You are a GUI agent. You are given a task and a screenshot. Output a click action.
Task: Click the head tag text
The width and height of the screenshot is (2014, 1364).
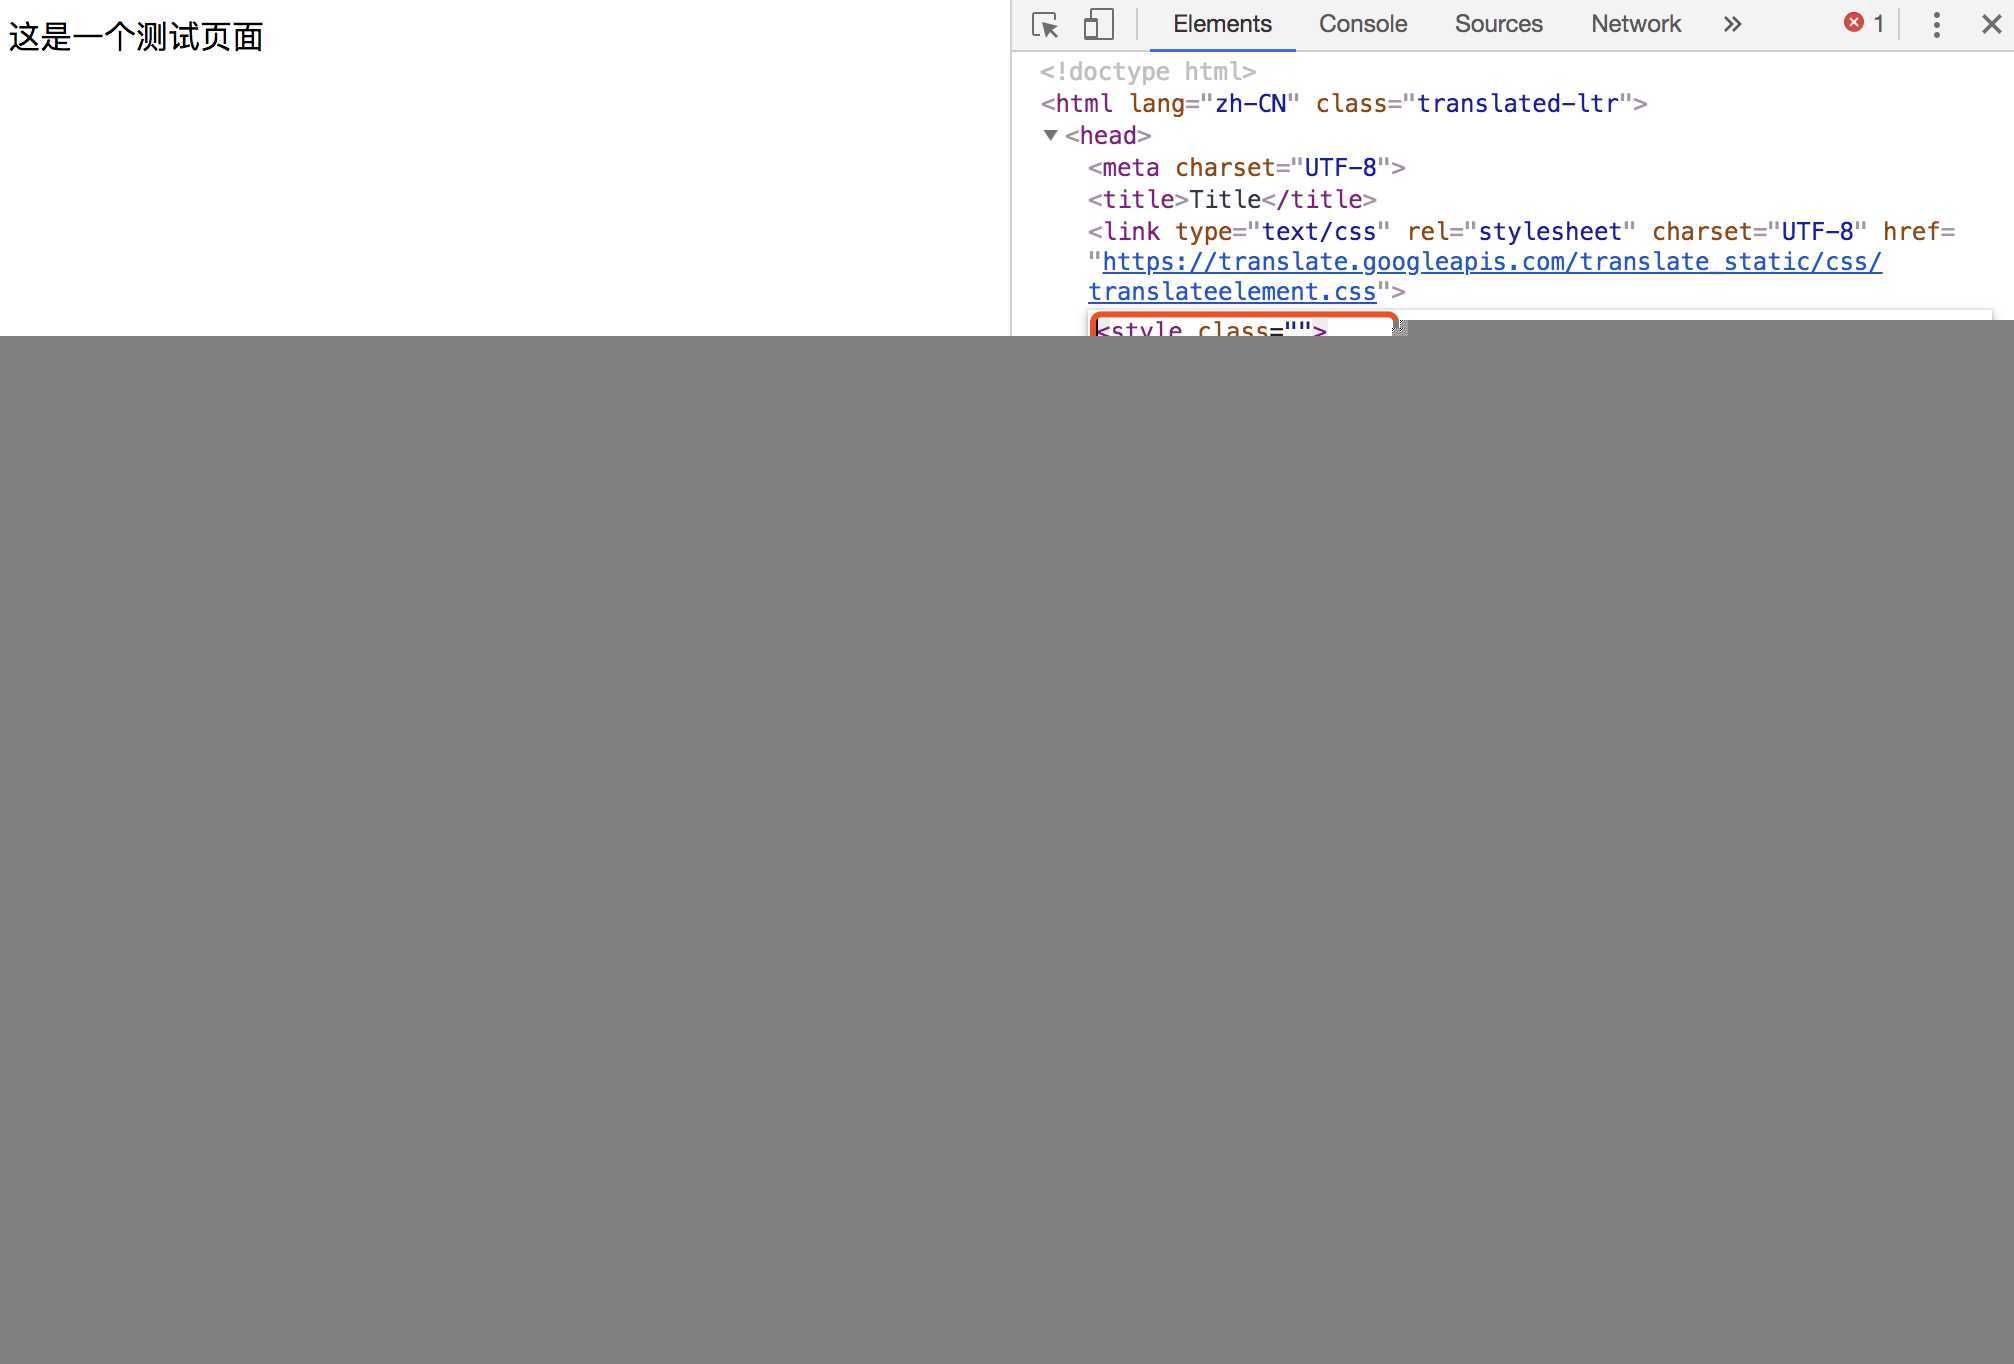(x=1108, y=136)
